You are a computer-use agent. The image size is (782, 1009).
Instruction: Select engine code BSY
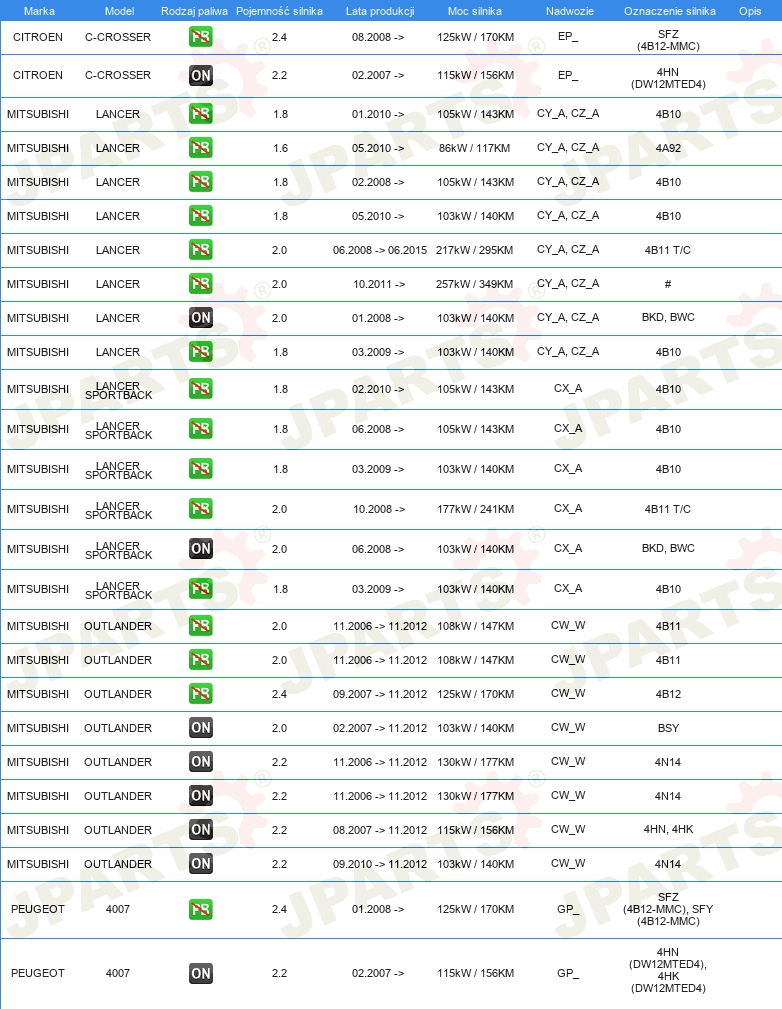click(x=668, y=728)
